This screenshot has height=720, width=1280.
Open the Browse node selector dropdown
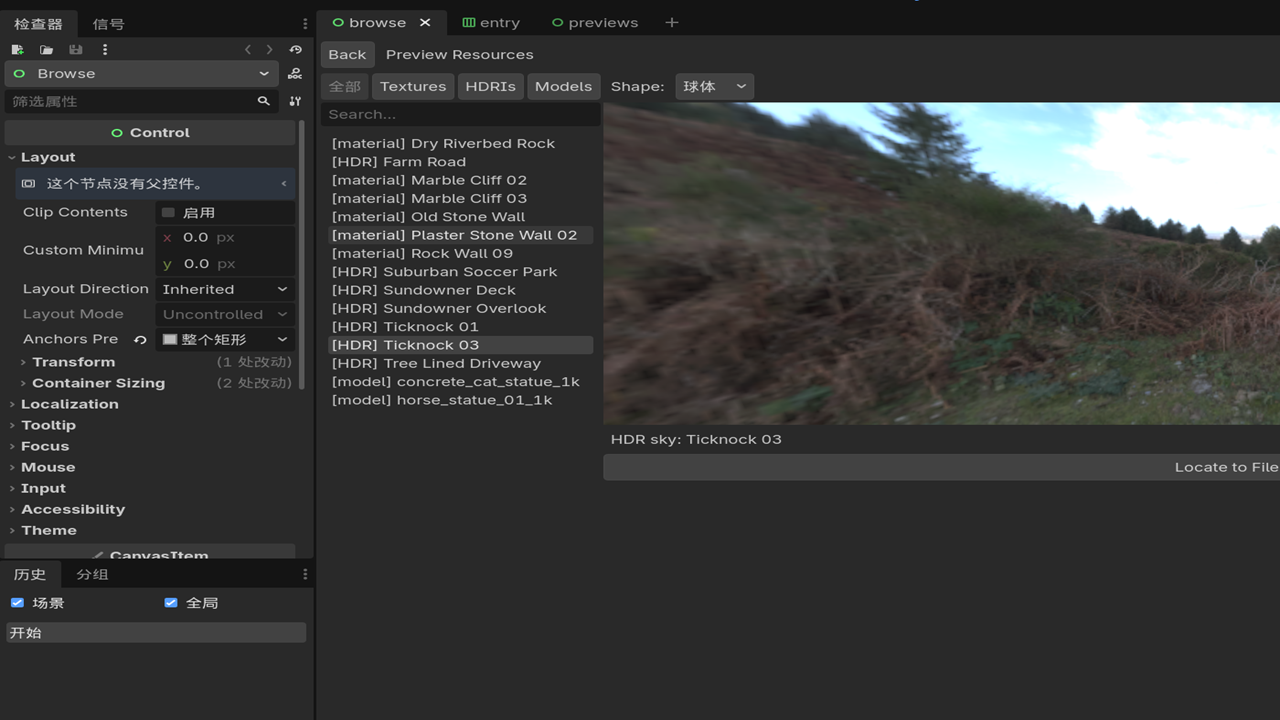coord(141,74)
